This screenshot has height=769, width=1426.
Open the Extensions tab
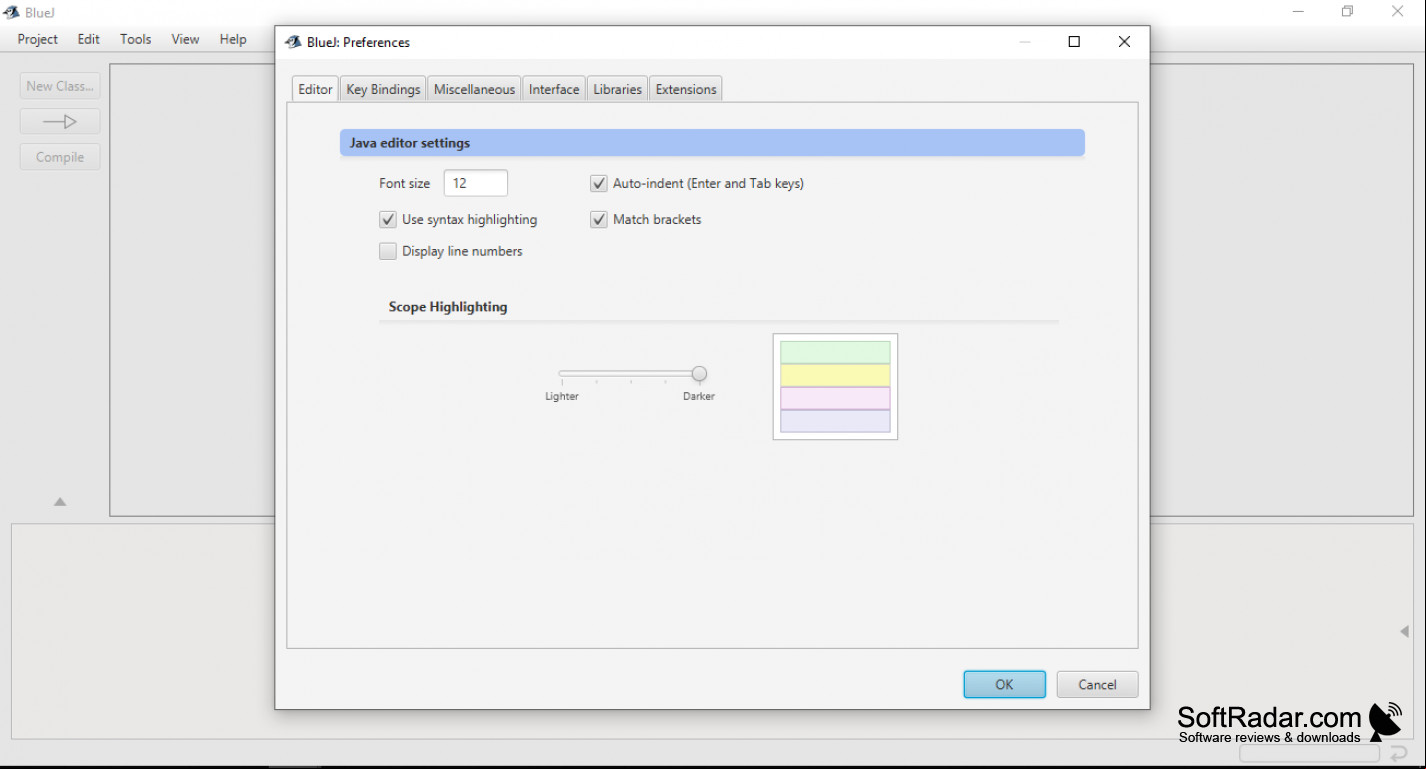686,89
